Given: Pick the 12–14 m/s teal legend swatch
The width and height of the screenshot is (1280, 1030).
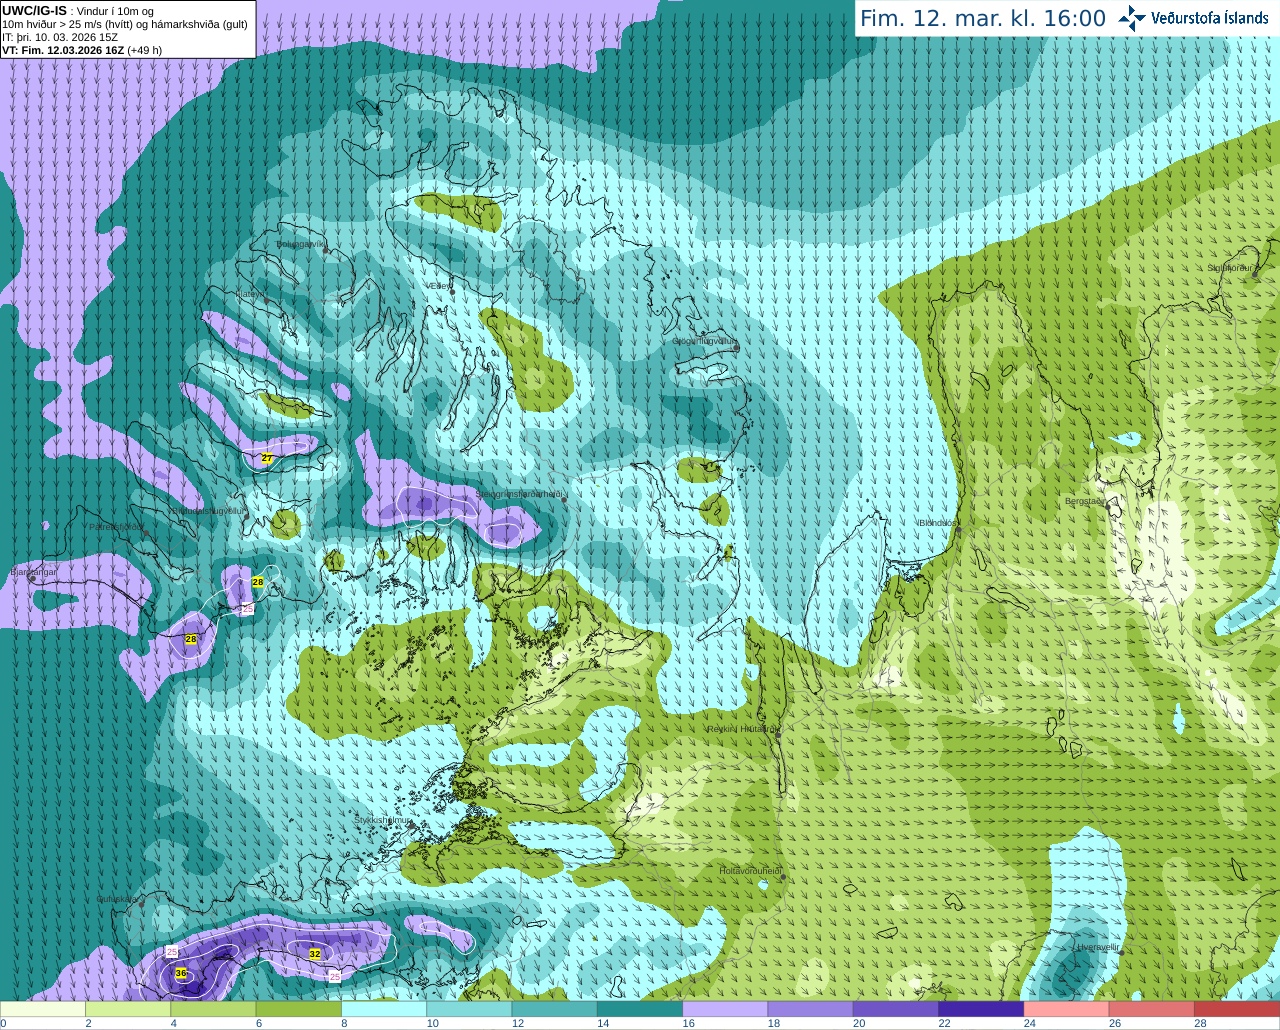Looking at the screenshot, I should pos(555,1009).
